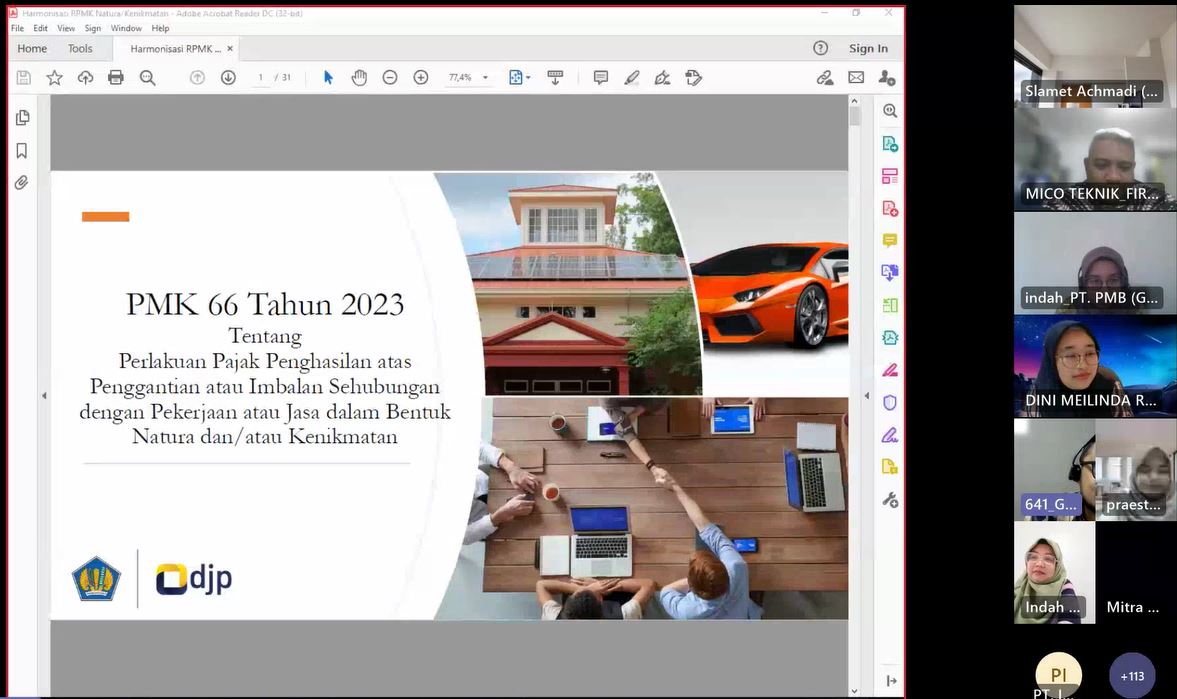1177x699 pixels.
Task: Activate the Selection arrow tool
Action: (328, 77)
